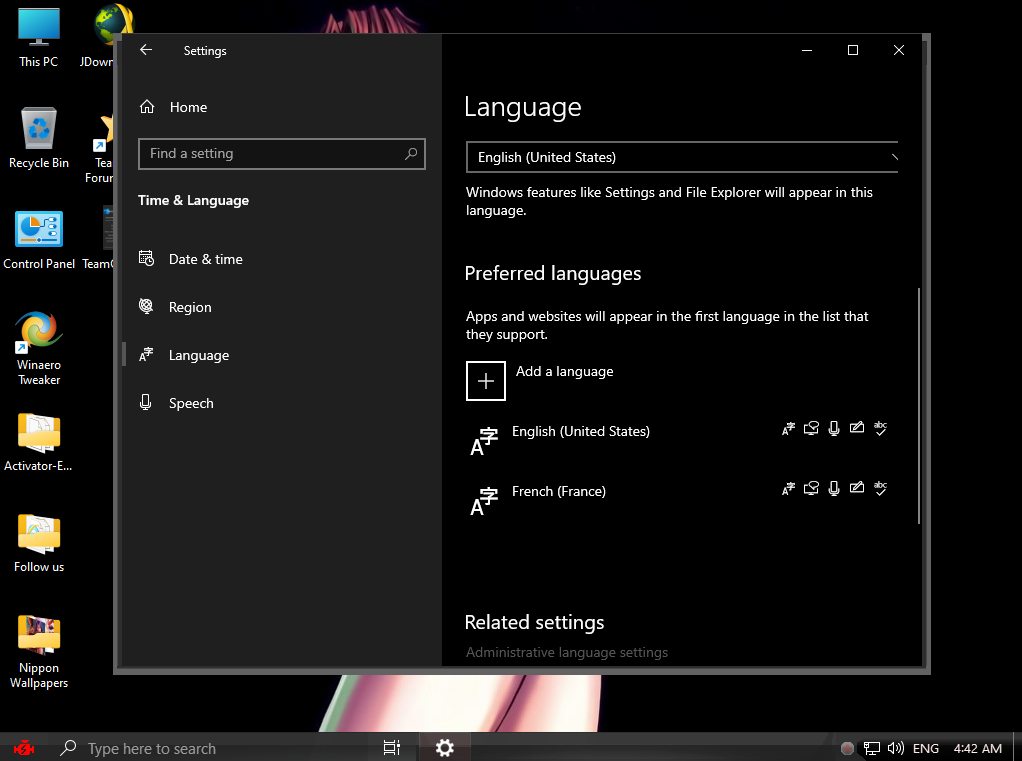Go to Settings Home
Image resolution: width=1022 pixels, height=761 pixels.
point(187,107)
